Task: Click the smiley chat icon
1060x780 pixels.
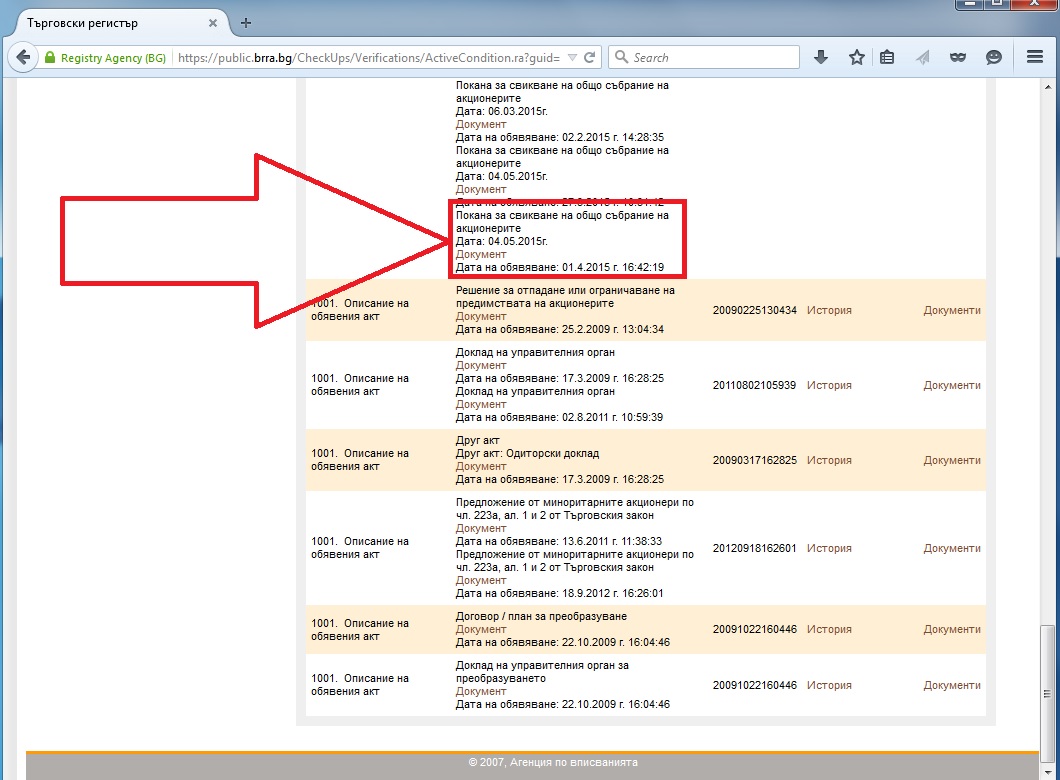Action: 994,58
